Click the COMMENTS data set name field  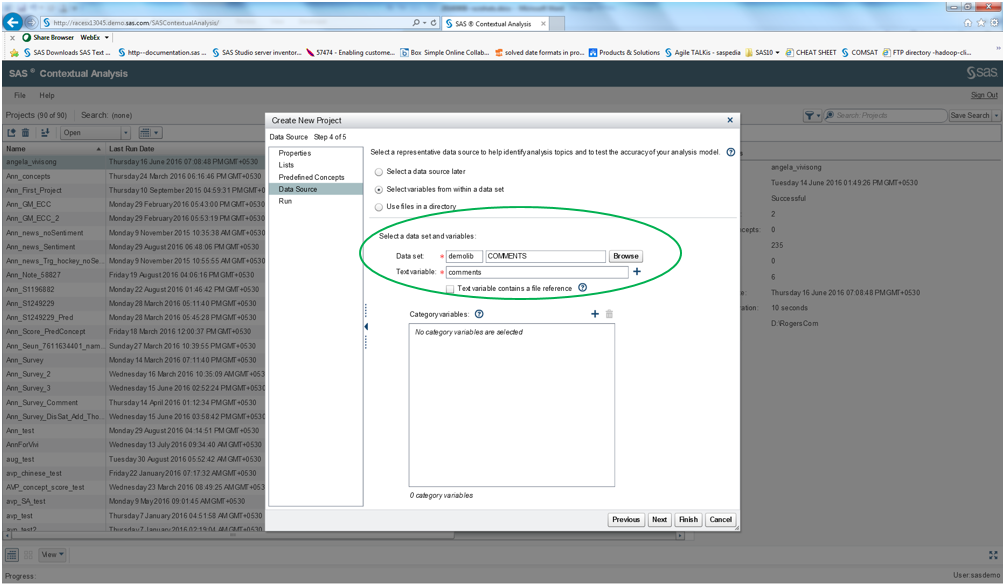pyautogui.click(x=545, y=256)
